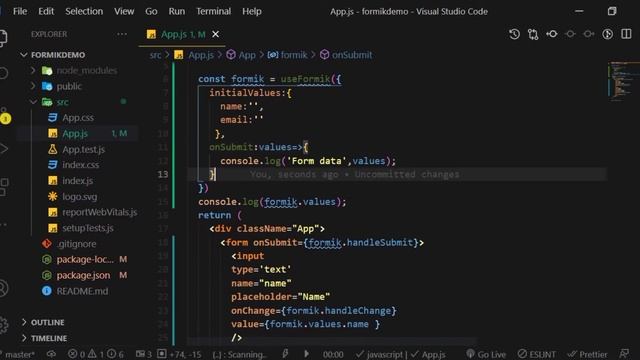Open index.js file
Screen dimensions: 640x360
(x=77, y=181)
